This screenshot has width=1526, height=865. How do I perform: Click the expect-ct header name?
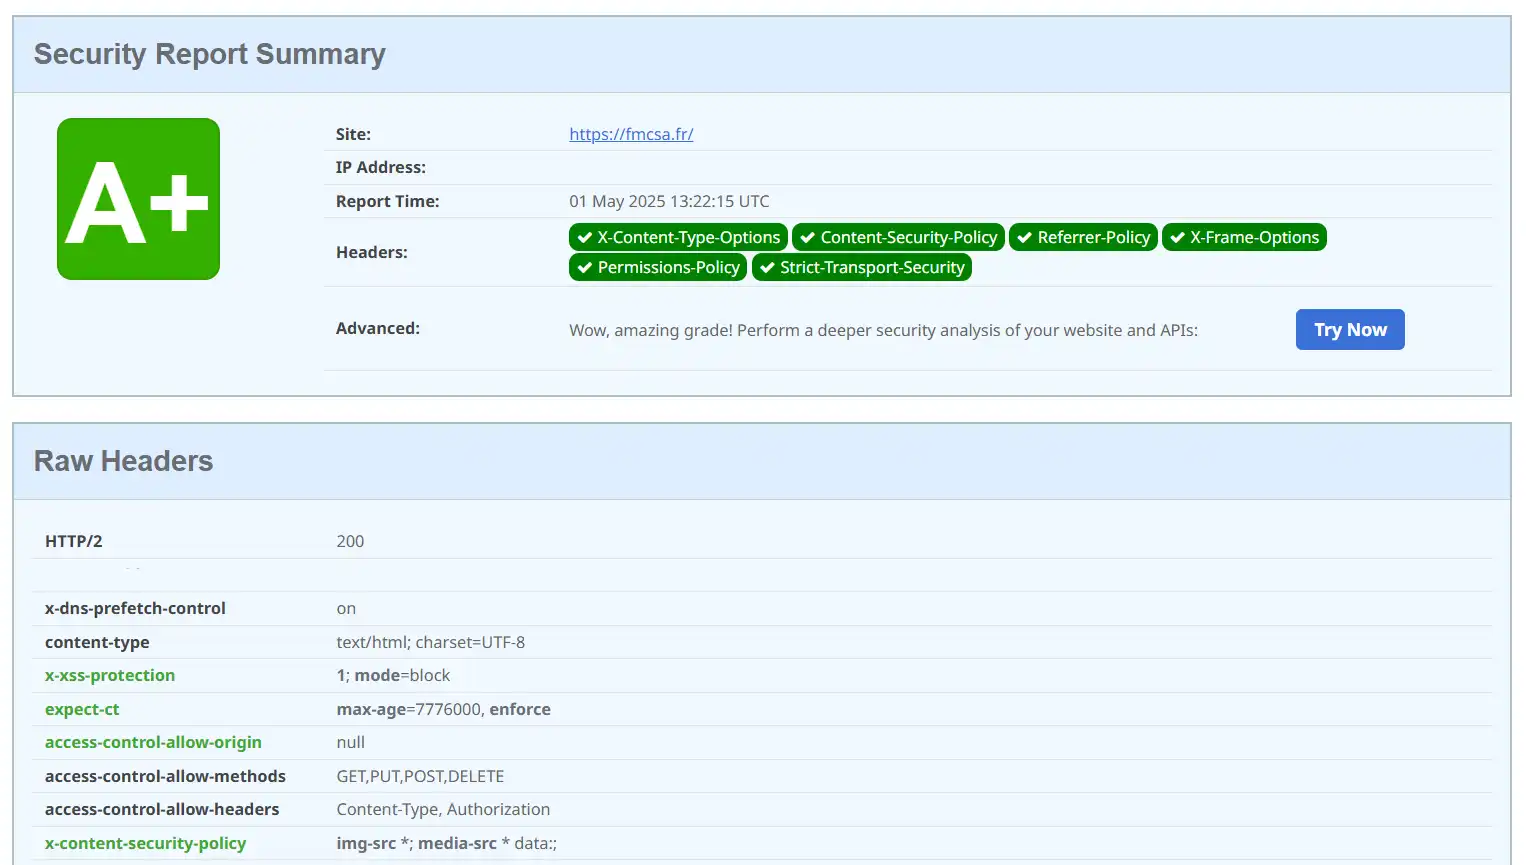pyautogui.click(x=82, y=709)
